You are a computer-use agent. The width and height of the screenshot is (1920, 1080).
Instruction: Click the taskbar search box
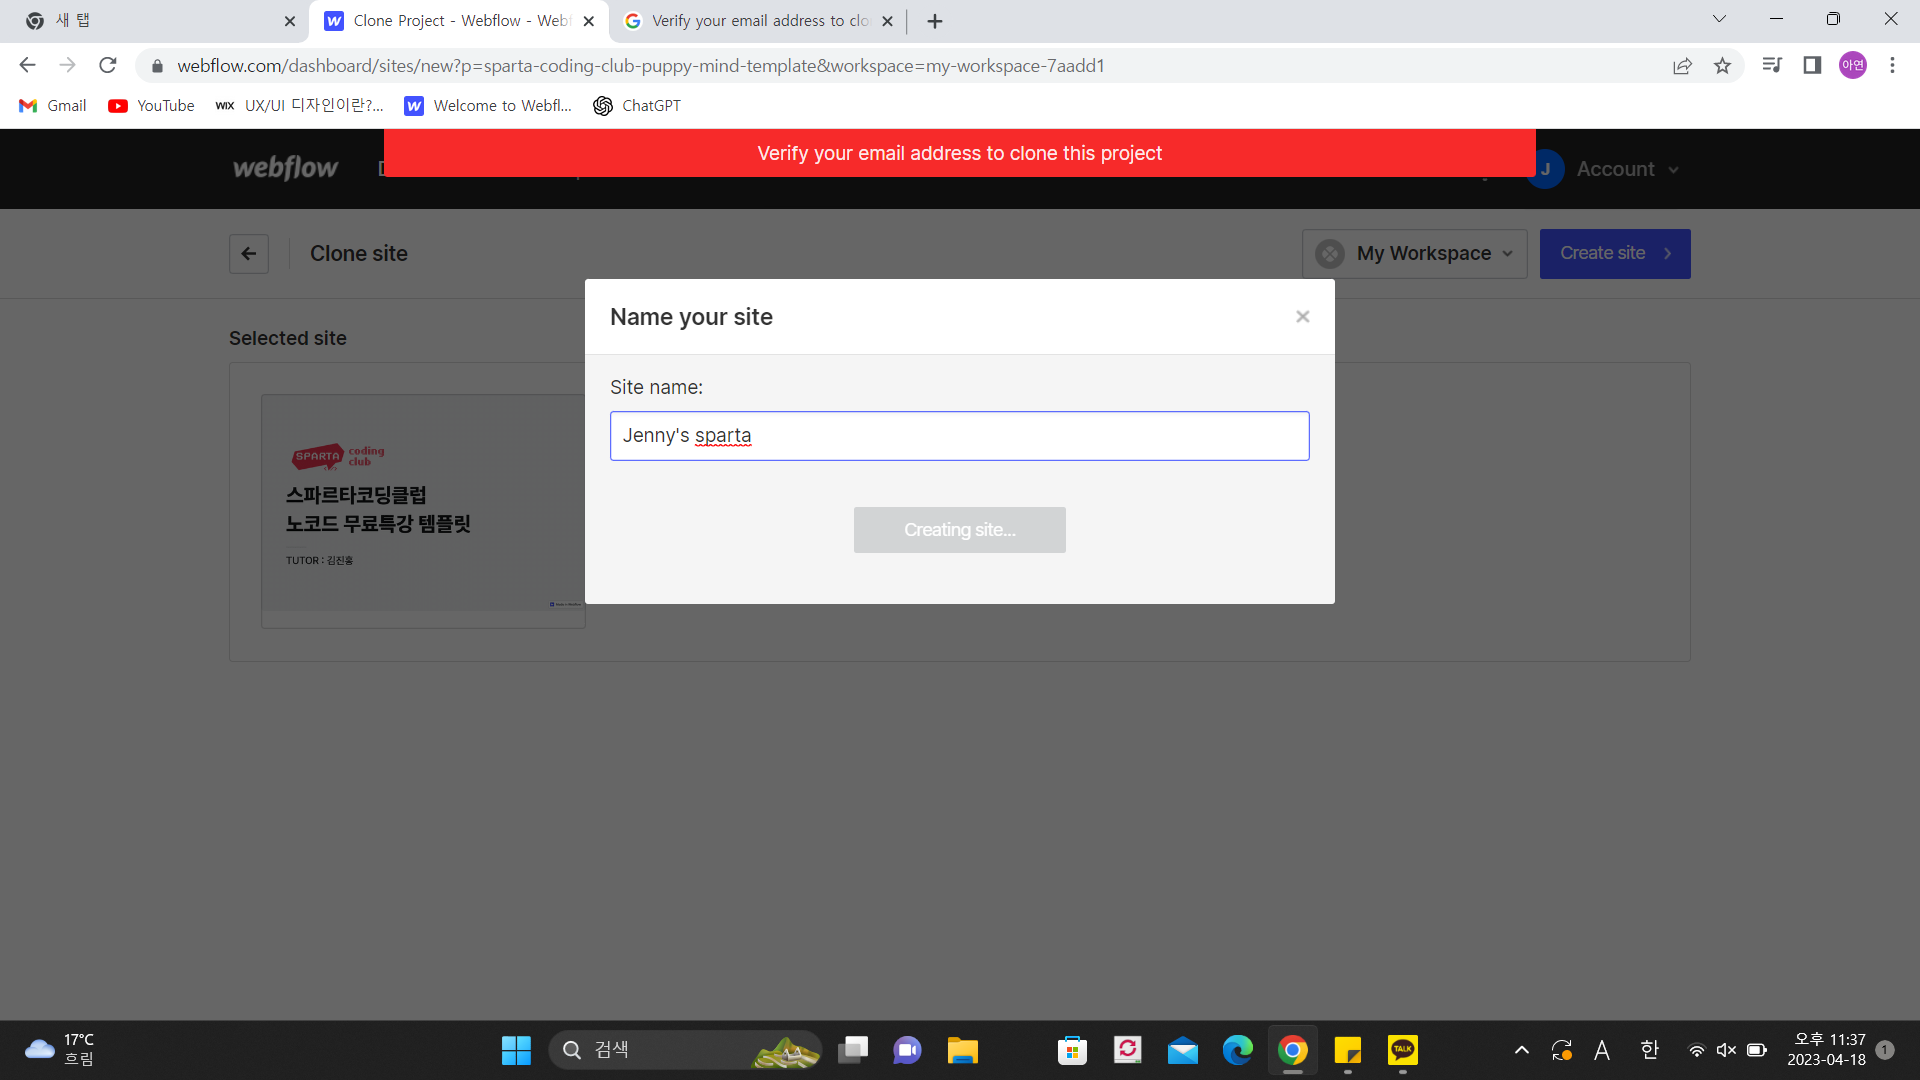click(x=685, y=1050)
